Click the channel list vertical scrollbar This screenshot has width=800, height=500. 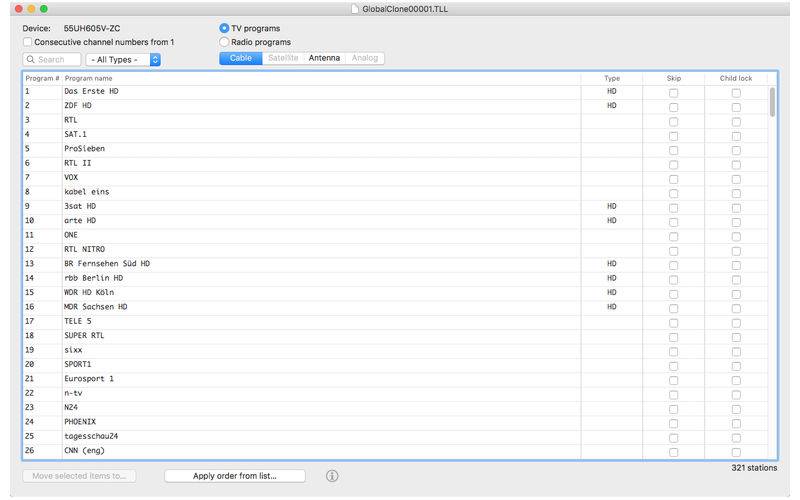772,102
